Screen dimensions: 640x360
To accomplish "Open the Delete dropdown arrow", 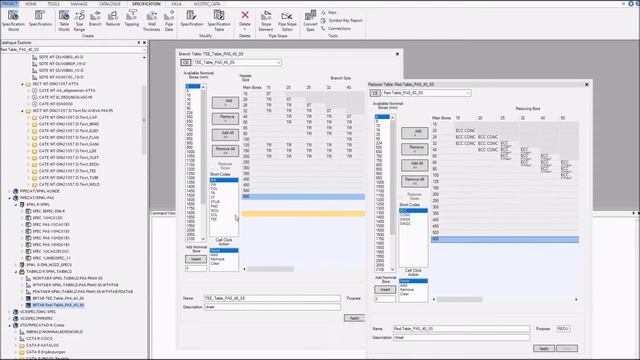I will point(245,29).
